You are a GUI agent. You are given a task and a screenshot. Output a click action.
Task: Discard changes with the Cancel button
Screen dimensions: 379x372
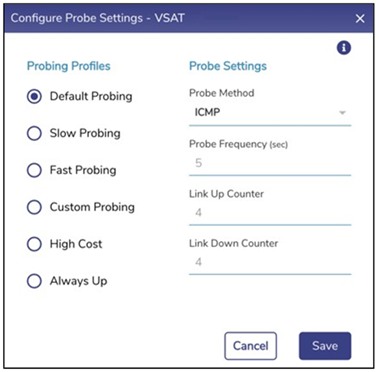[x=251, y=346]
